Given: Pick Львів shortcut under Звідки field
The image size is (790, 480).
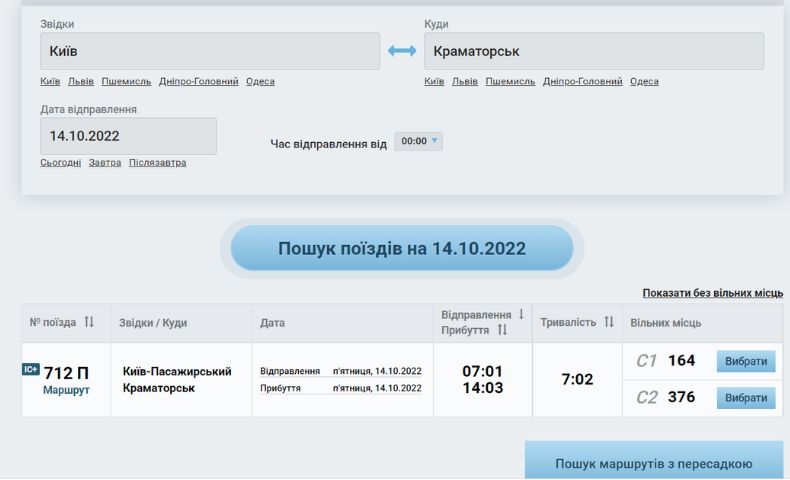Looking at the screenshot, I should pyautogui.click(x=81, y=82).
